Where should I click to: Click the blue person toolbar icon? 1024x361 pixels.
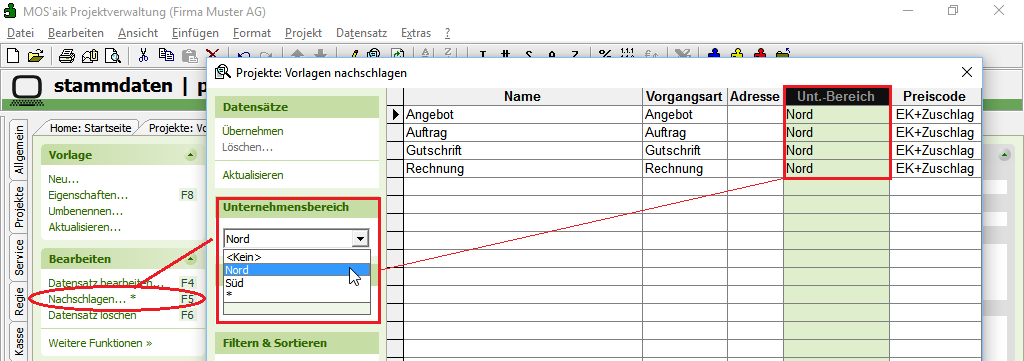click(x=715, y=55)
